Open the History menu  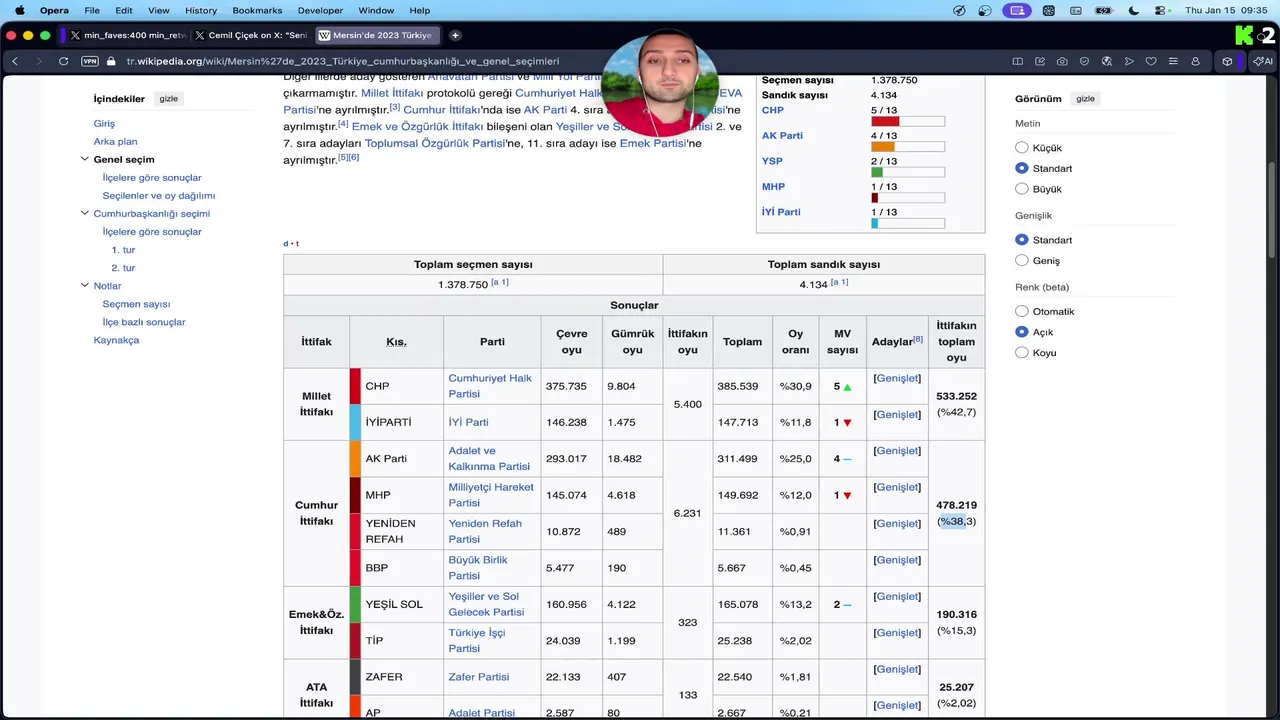click(x=201, y=10)
